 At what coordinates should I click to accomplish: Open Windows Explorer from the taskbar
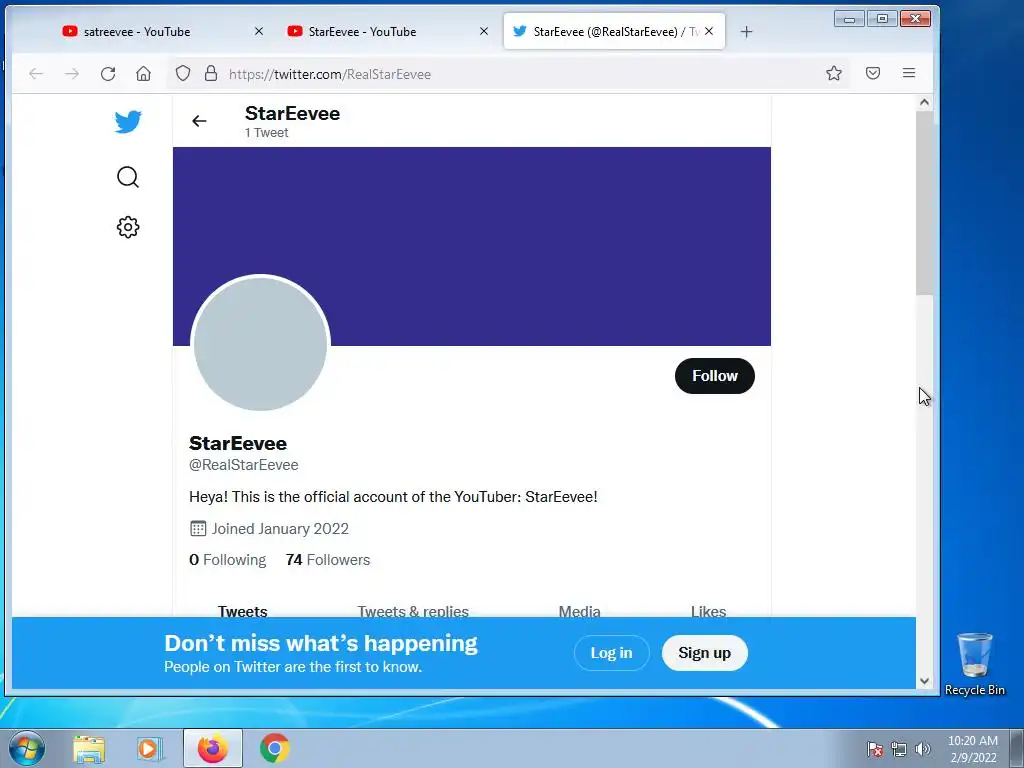(x=89, y=748)
